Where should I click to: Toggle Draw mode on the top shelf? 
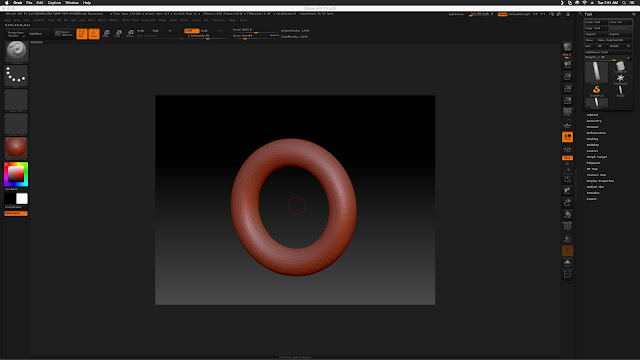pos(94,34)
